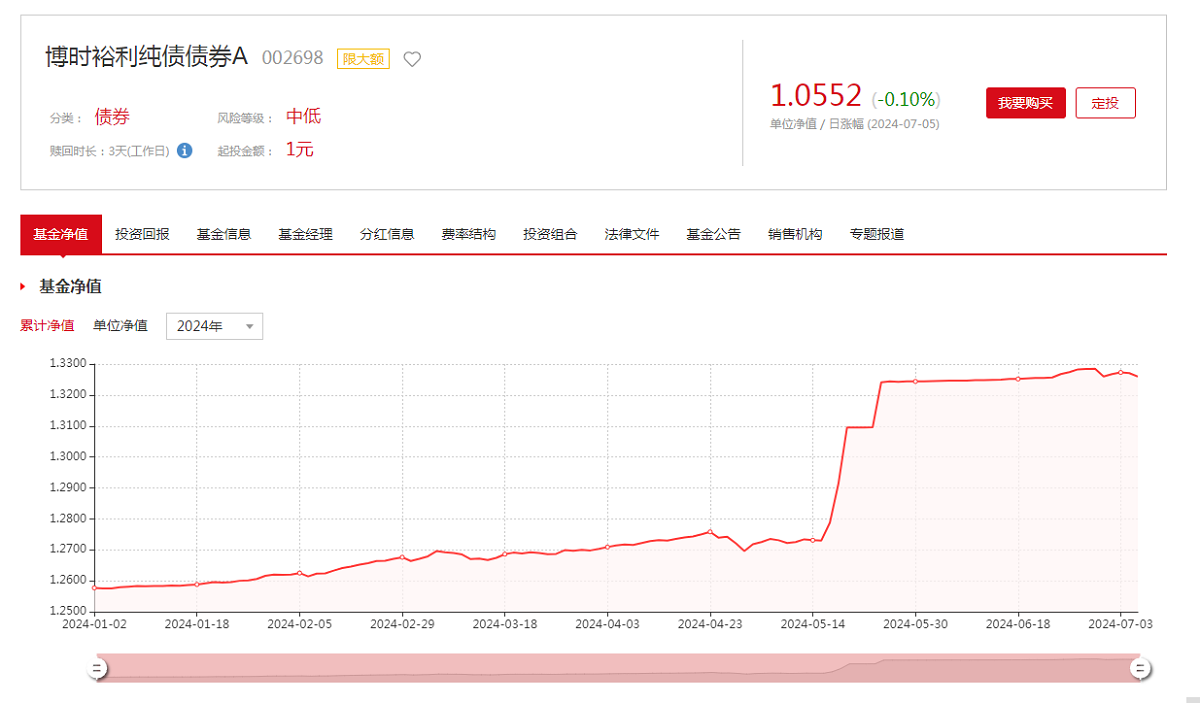Viewport: 1200px width, 703px height.
Task: Click the 债券 category value
Action: pyautogui.click(x=112, y=117)
